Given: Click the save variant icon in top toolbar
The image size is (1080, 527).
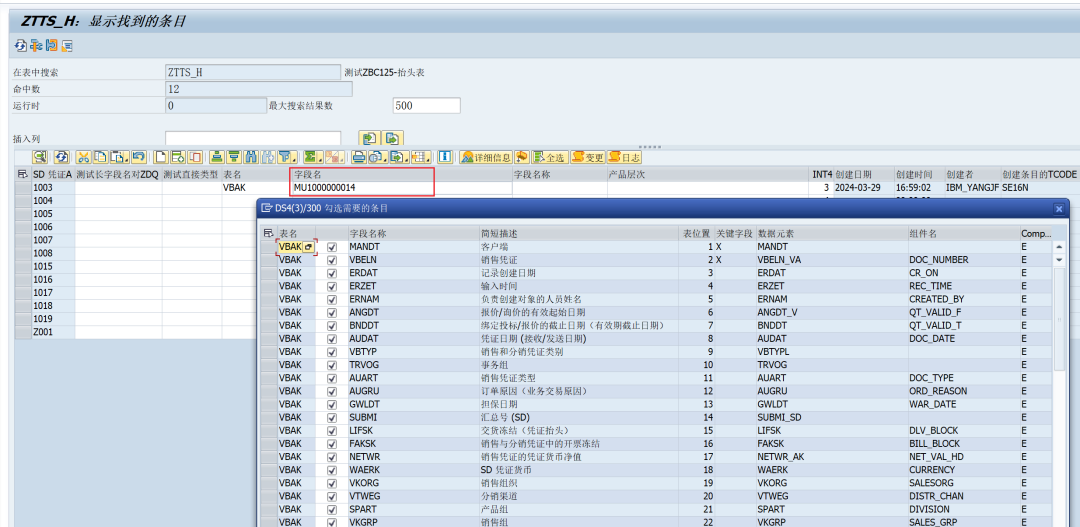Looking at the screenshot, I should point(52,46).
